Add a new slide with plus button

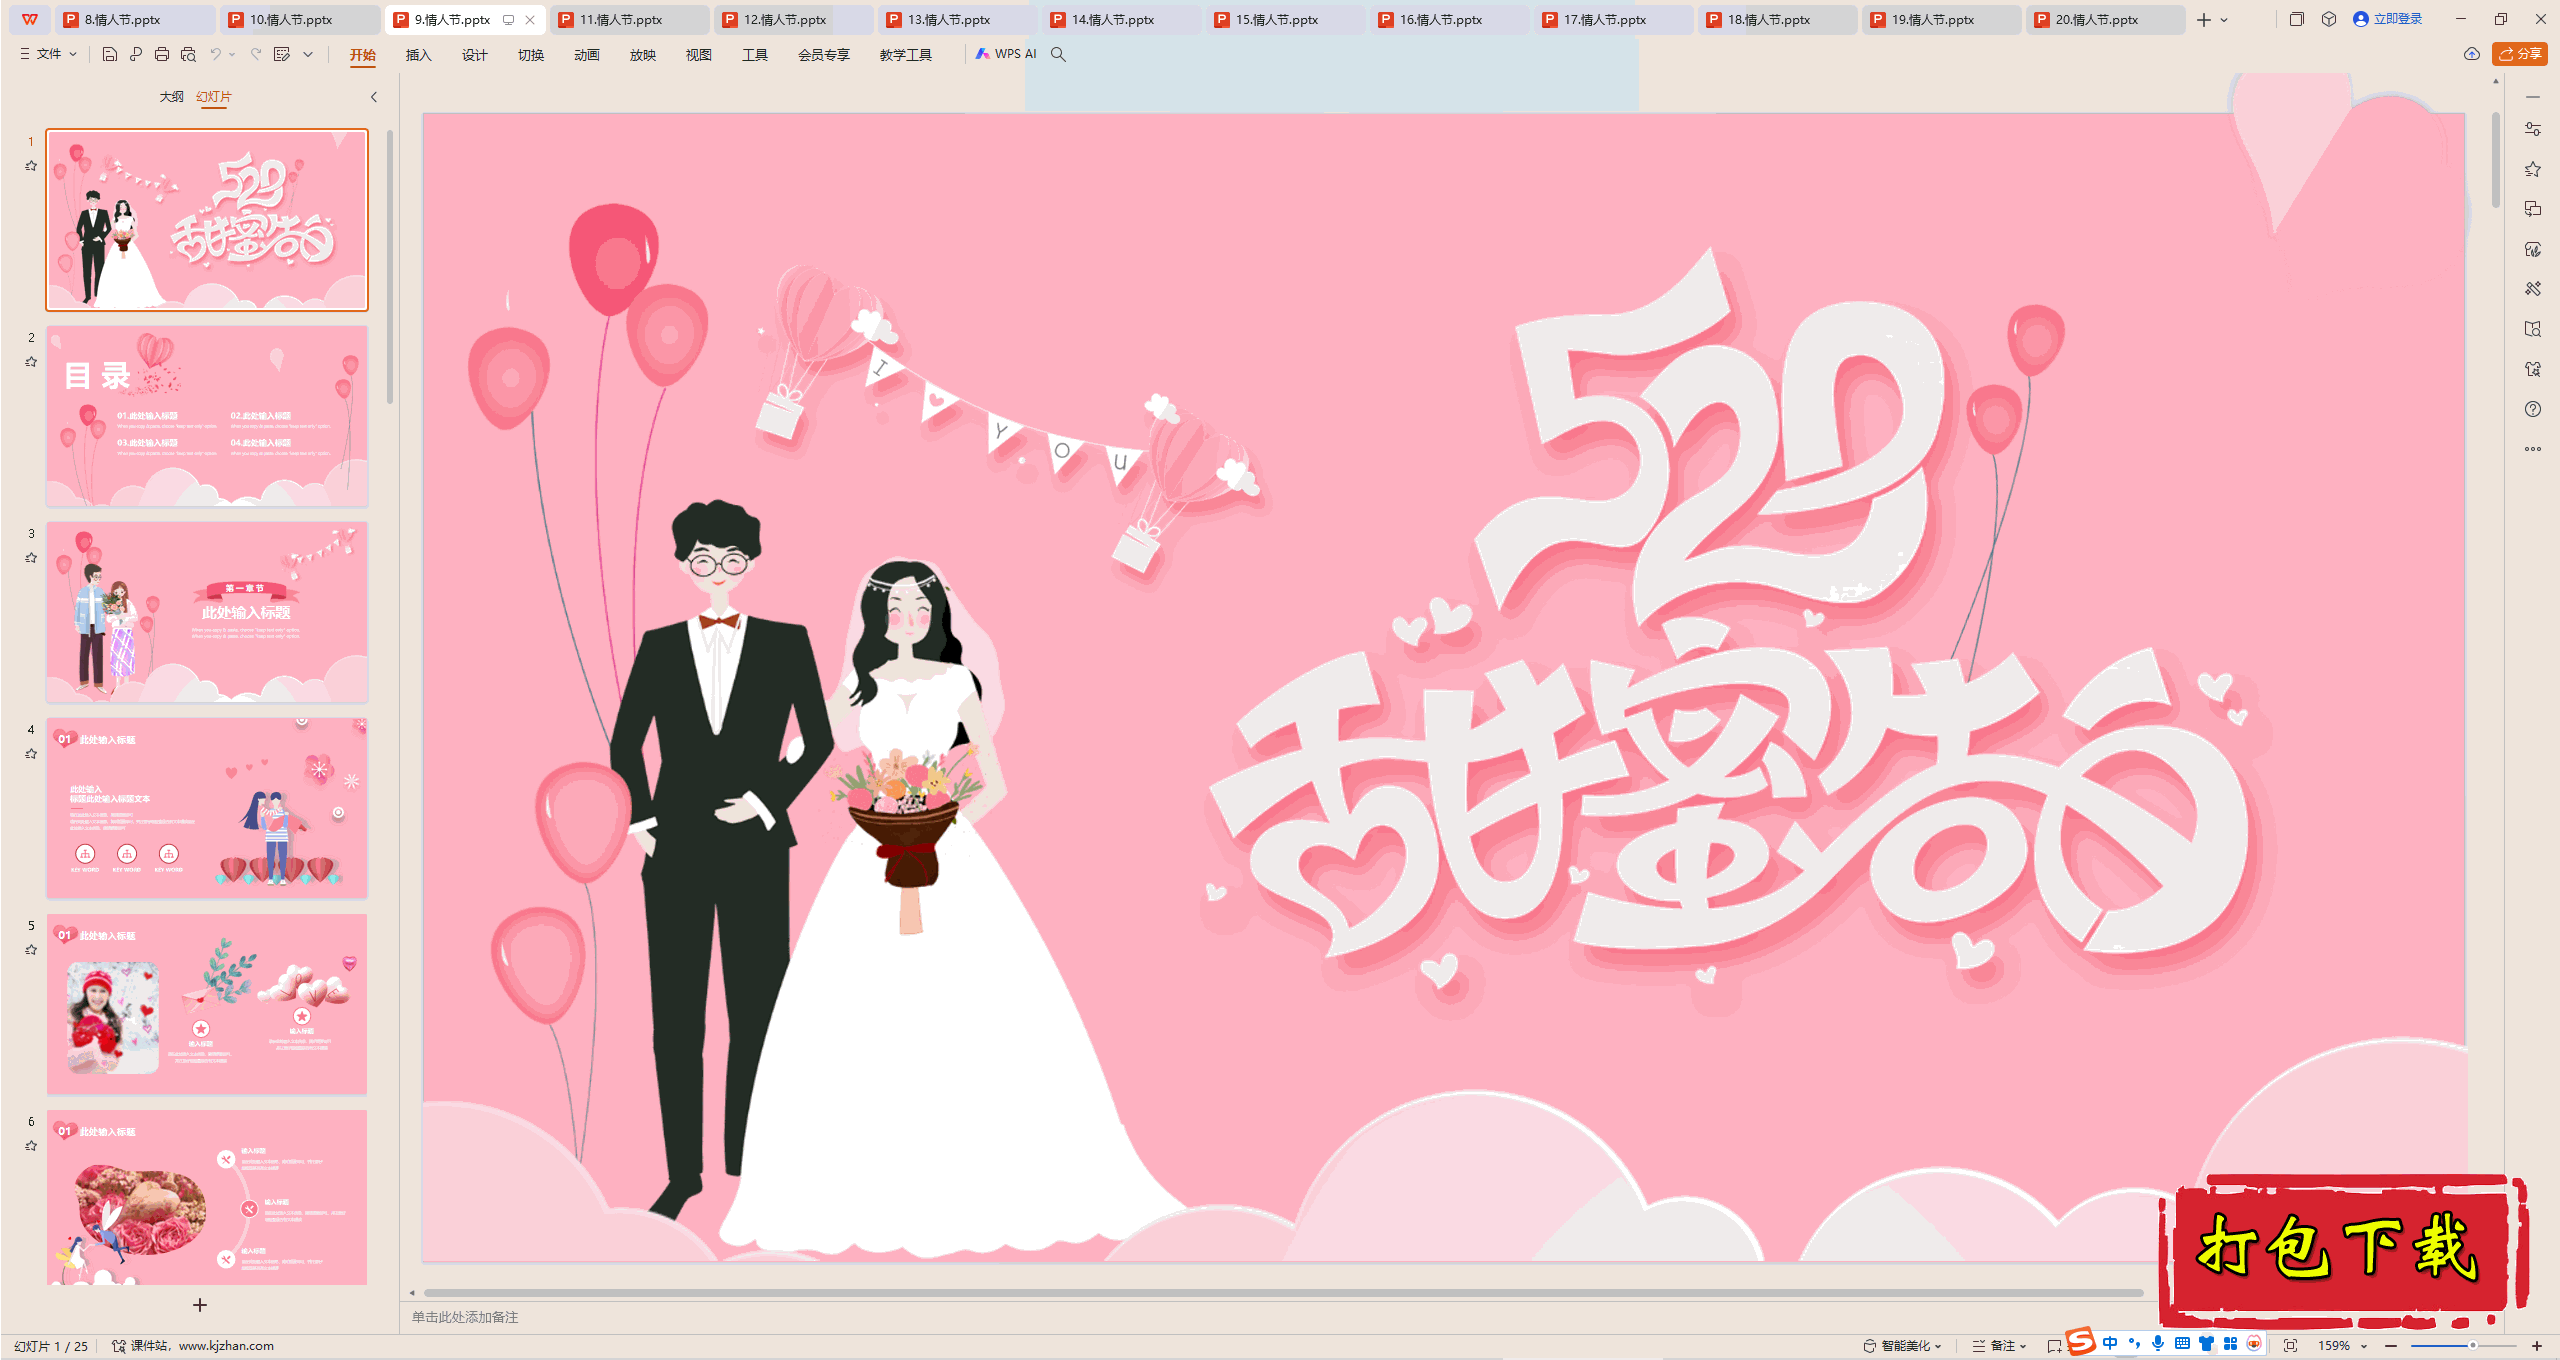200,1305
